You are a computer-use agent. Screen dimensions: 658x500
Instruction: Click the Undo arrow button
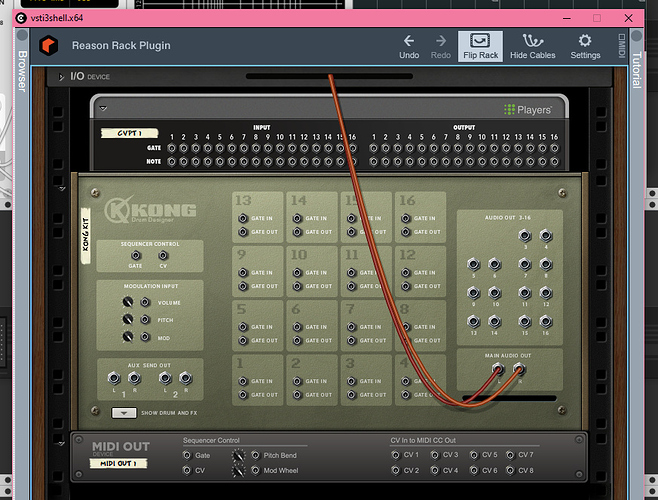(x=409, y=47)
